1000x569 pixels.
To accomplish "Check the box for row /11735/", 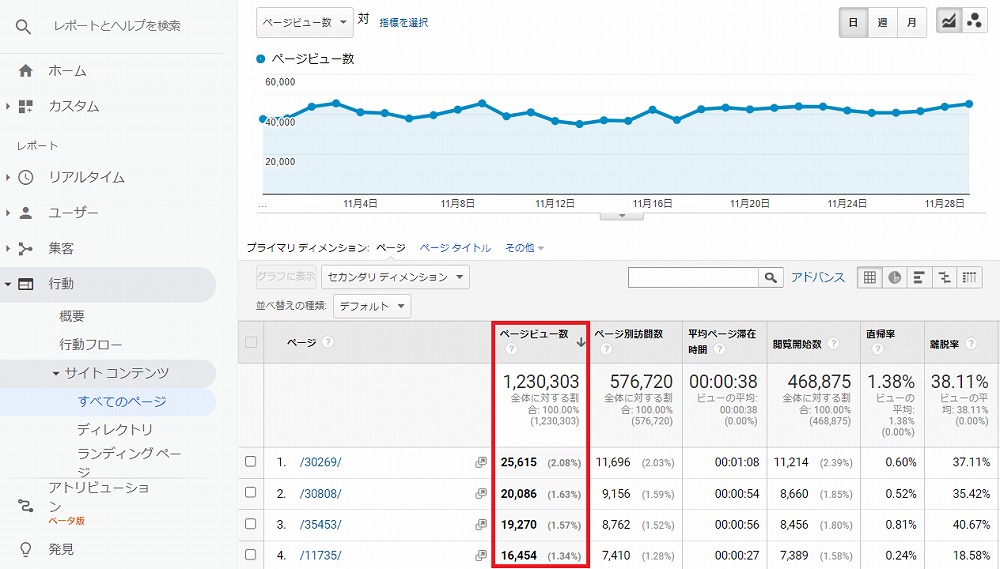I will [x=251, y=554].
